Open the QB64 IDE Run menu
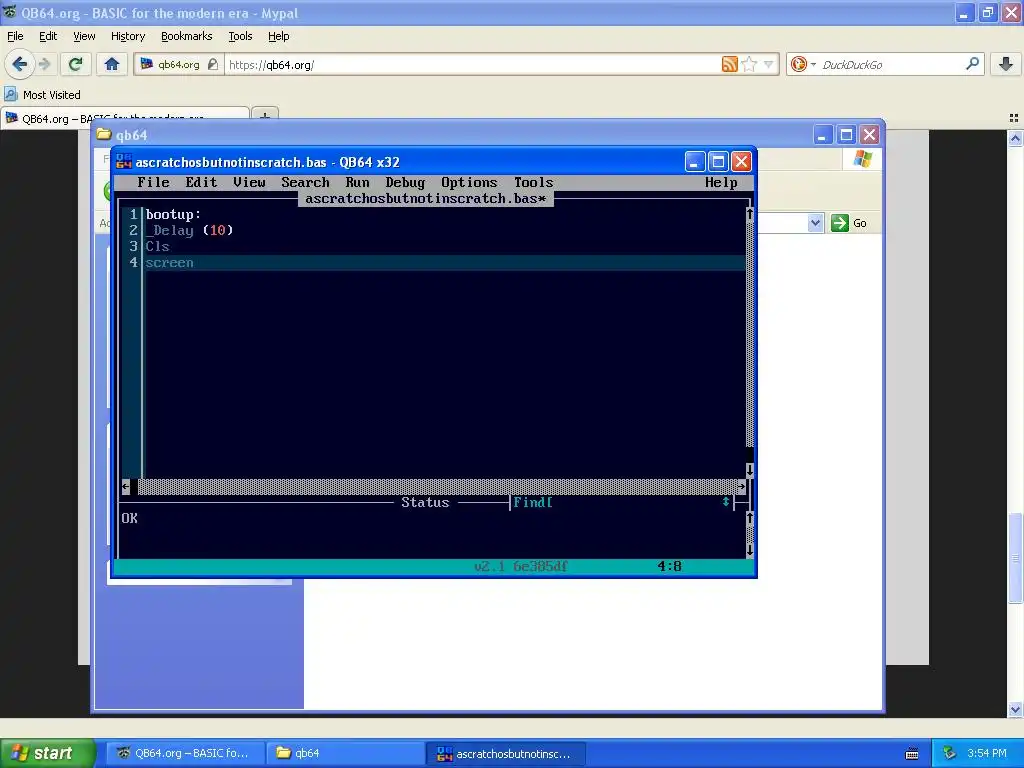Image resolution: width=1024 pixels, height=768 pixels. pyautogui.click(x=357, y=182)
